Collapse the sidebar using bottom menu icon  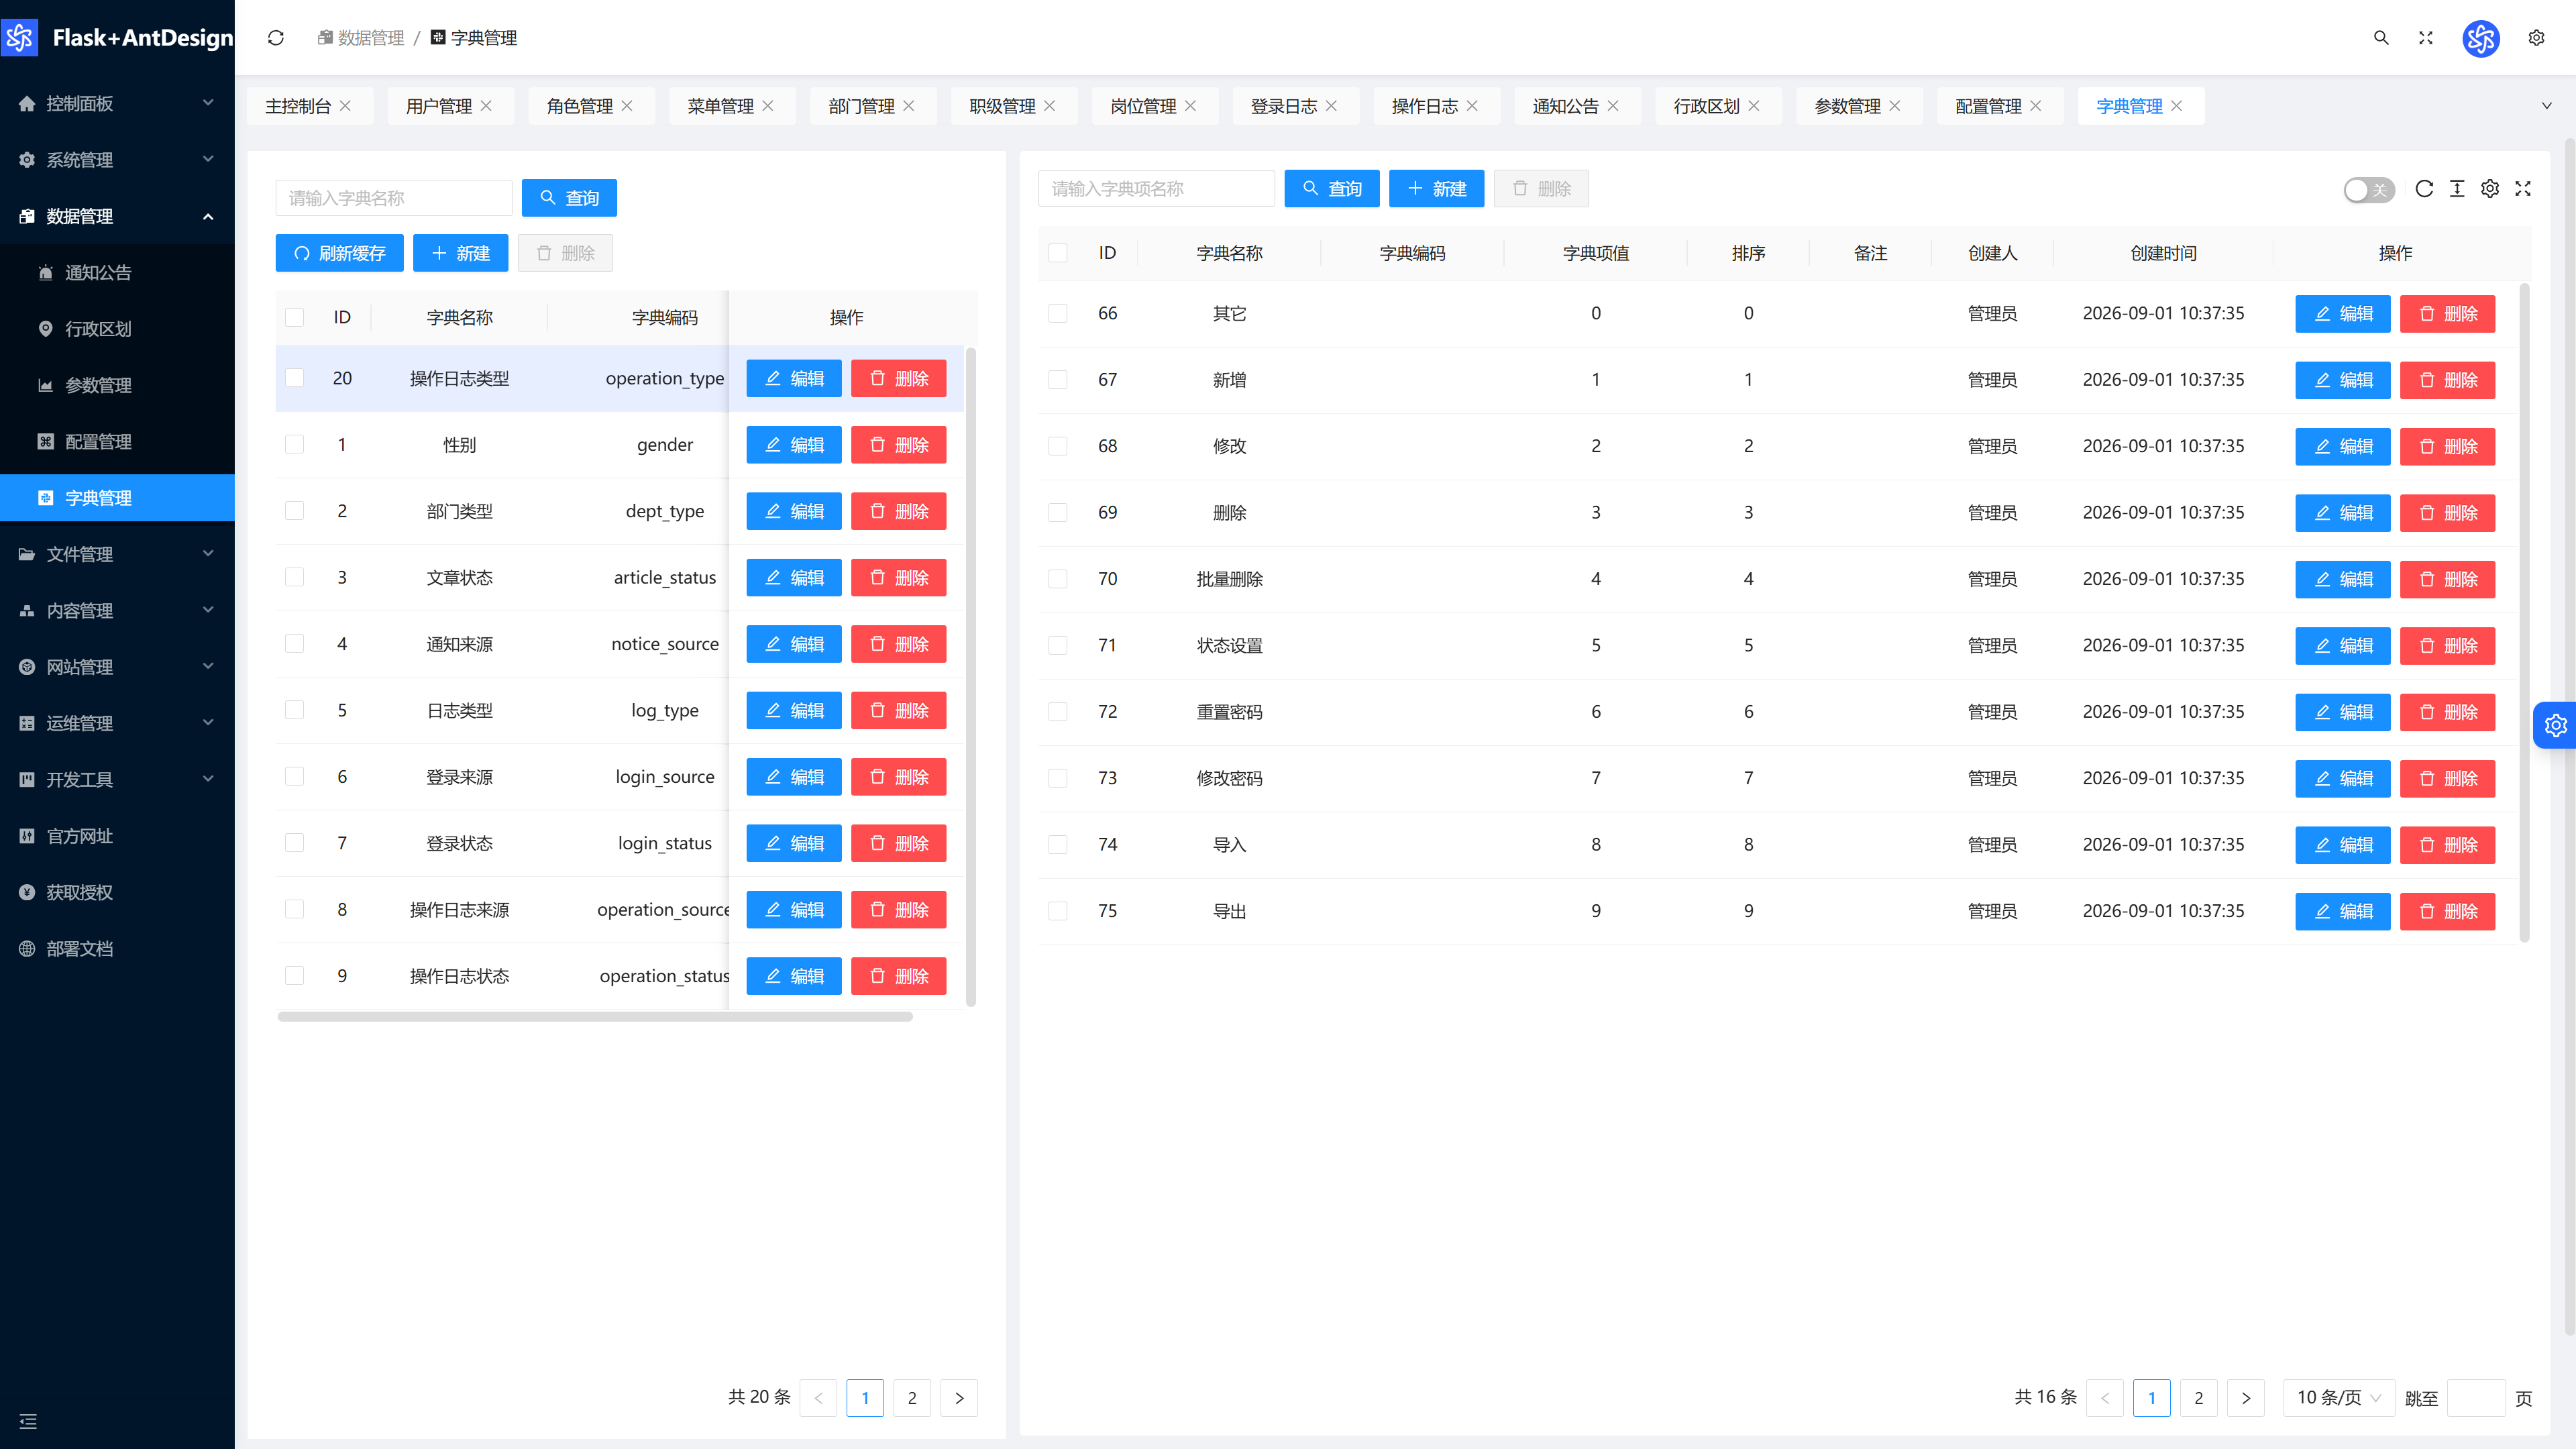[x=28, y=1421]
